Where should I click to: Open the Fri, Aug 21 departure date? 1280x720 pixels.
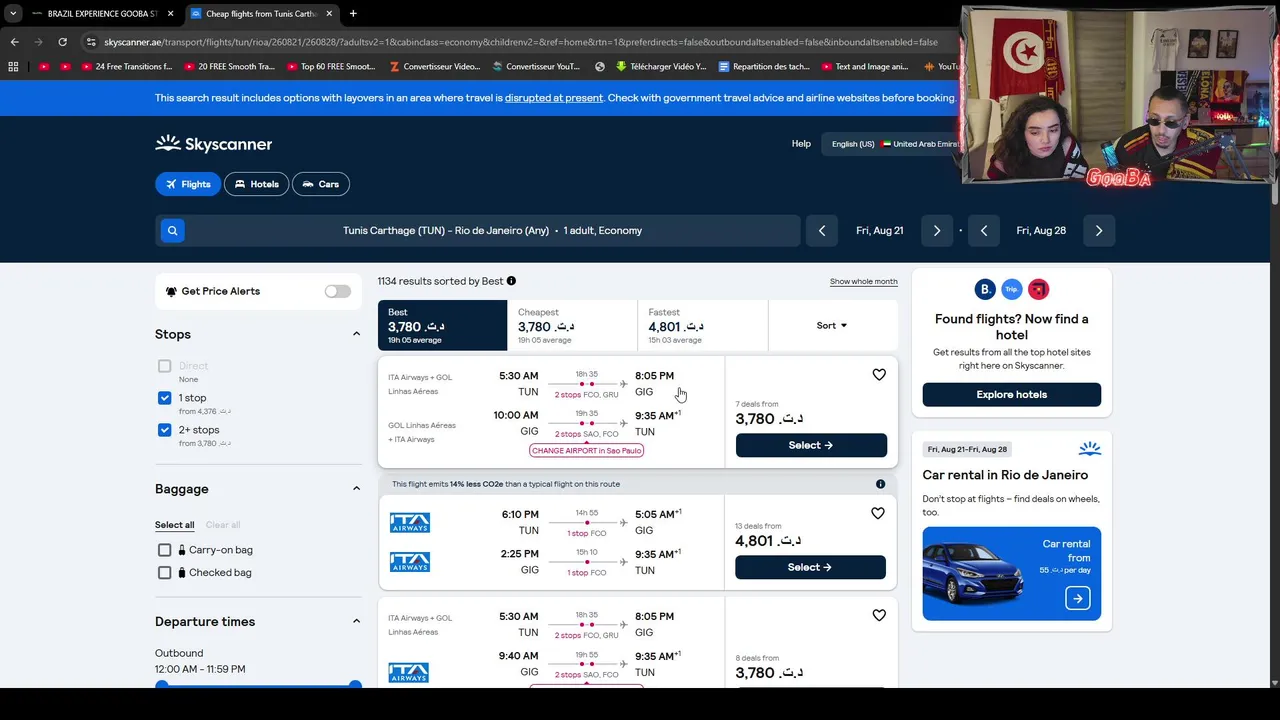(x=880, y=230)
